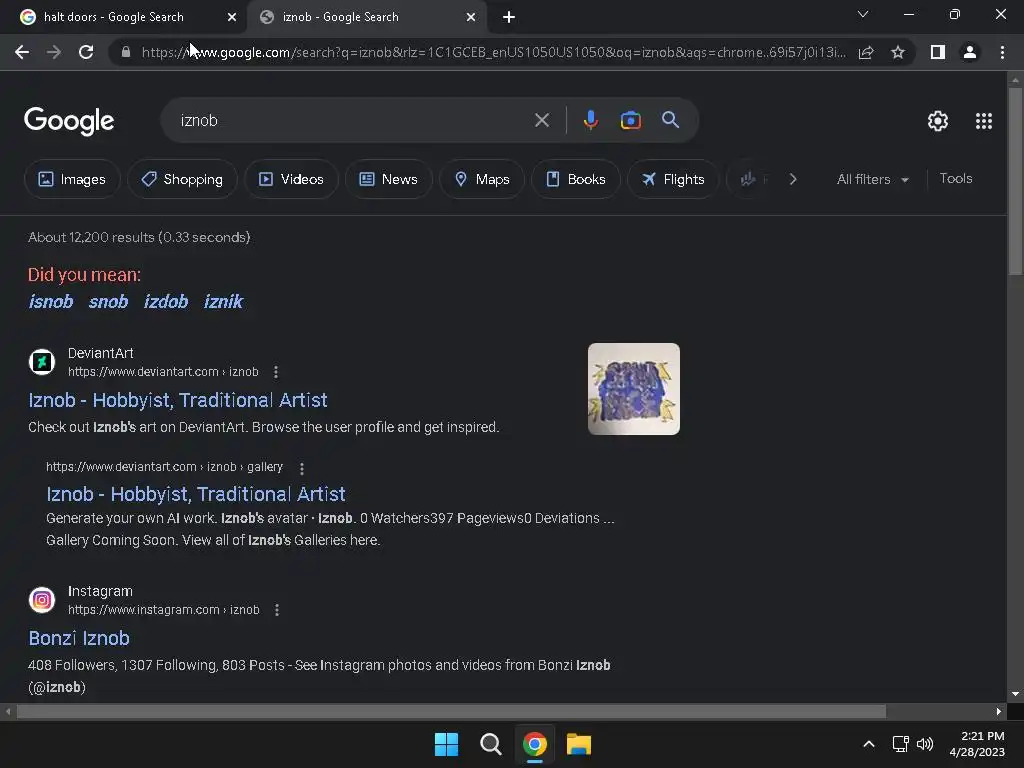Open Google apps grid
This screenshot has width=1024, height=768.
(x=984, y=121)
